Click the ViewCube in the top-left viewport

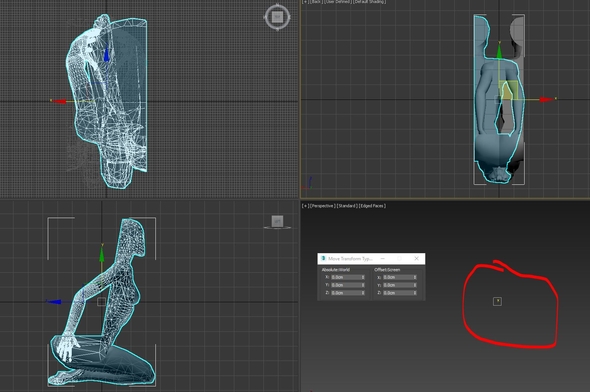[277, 17]
